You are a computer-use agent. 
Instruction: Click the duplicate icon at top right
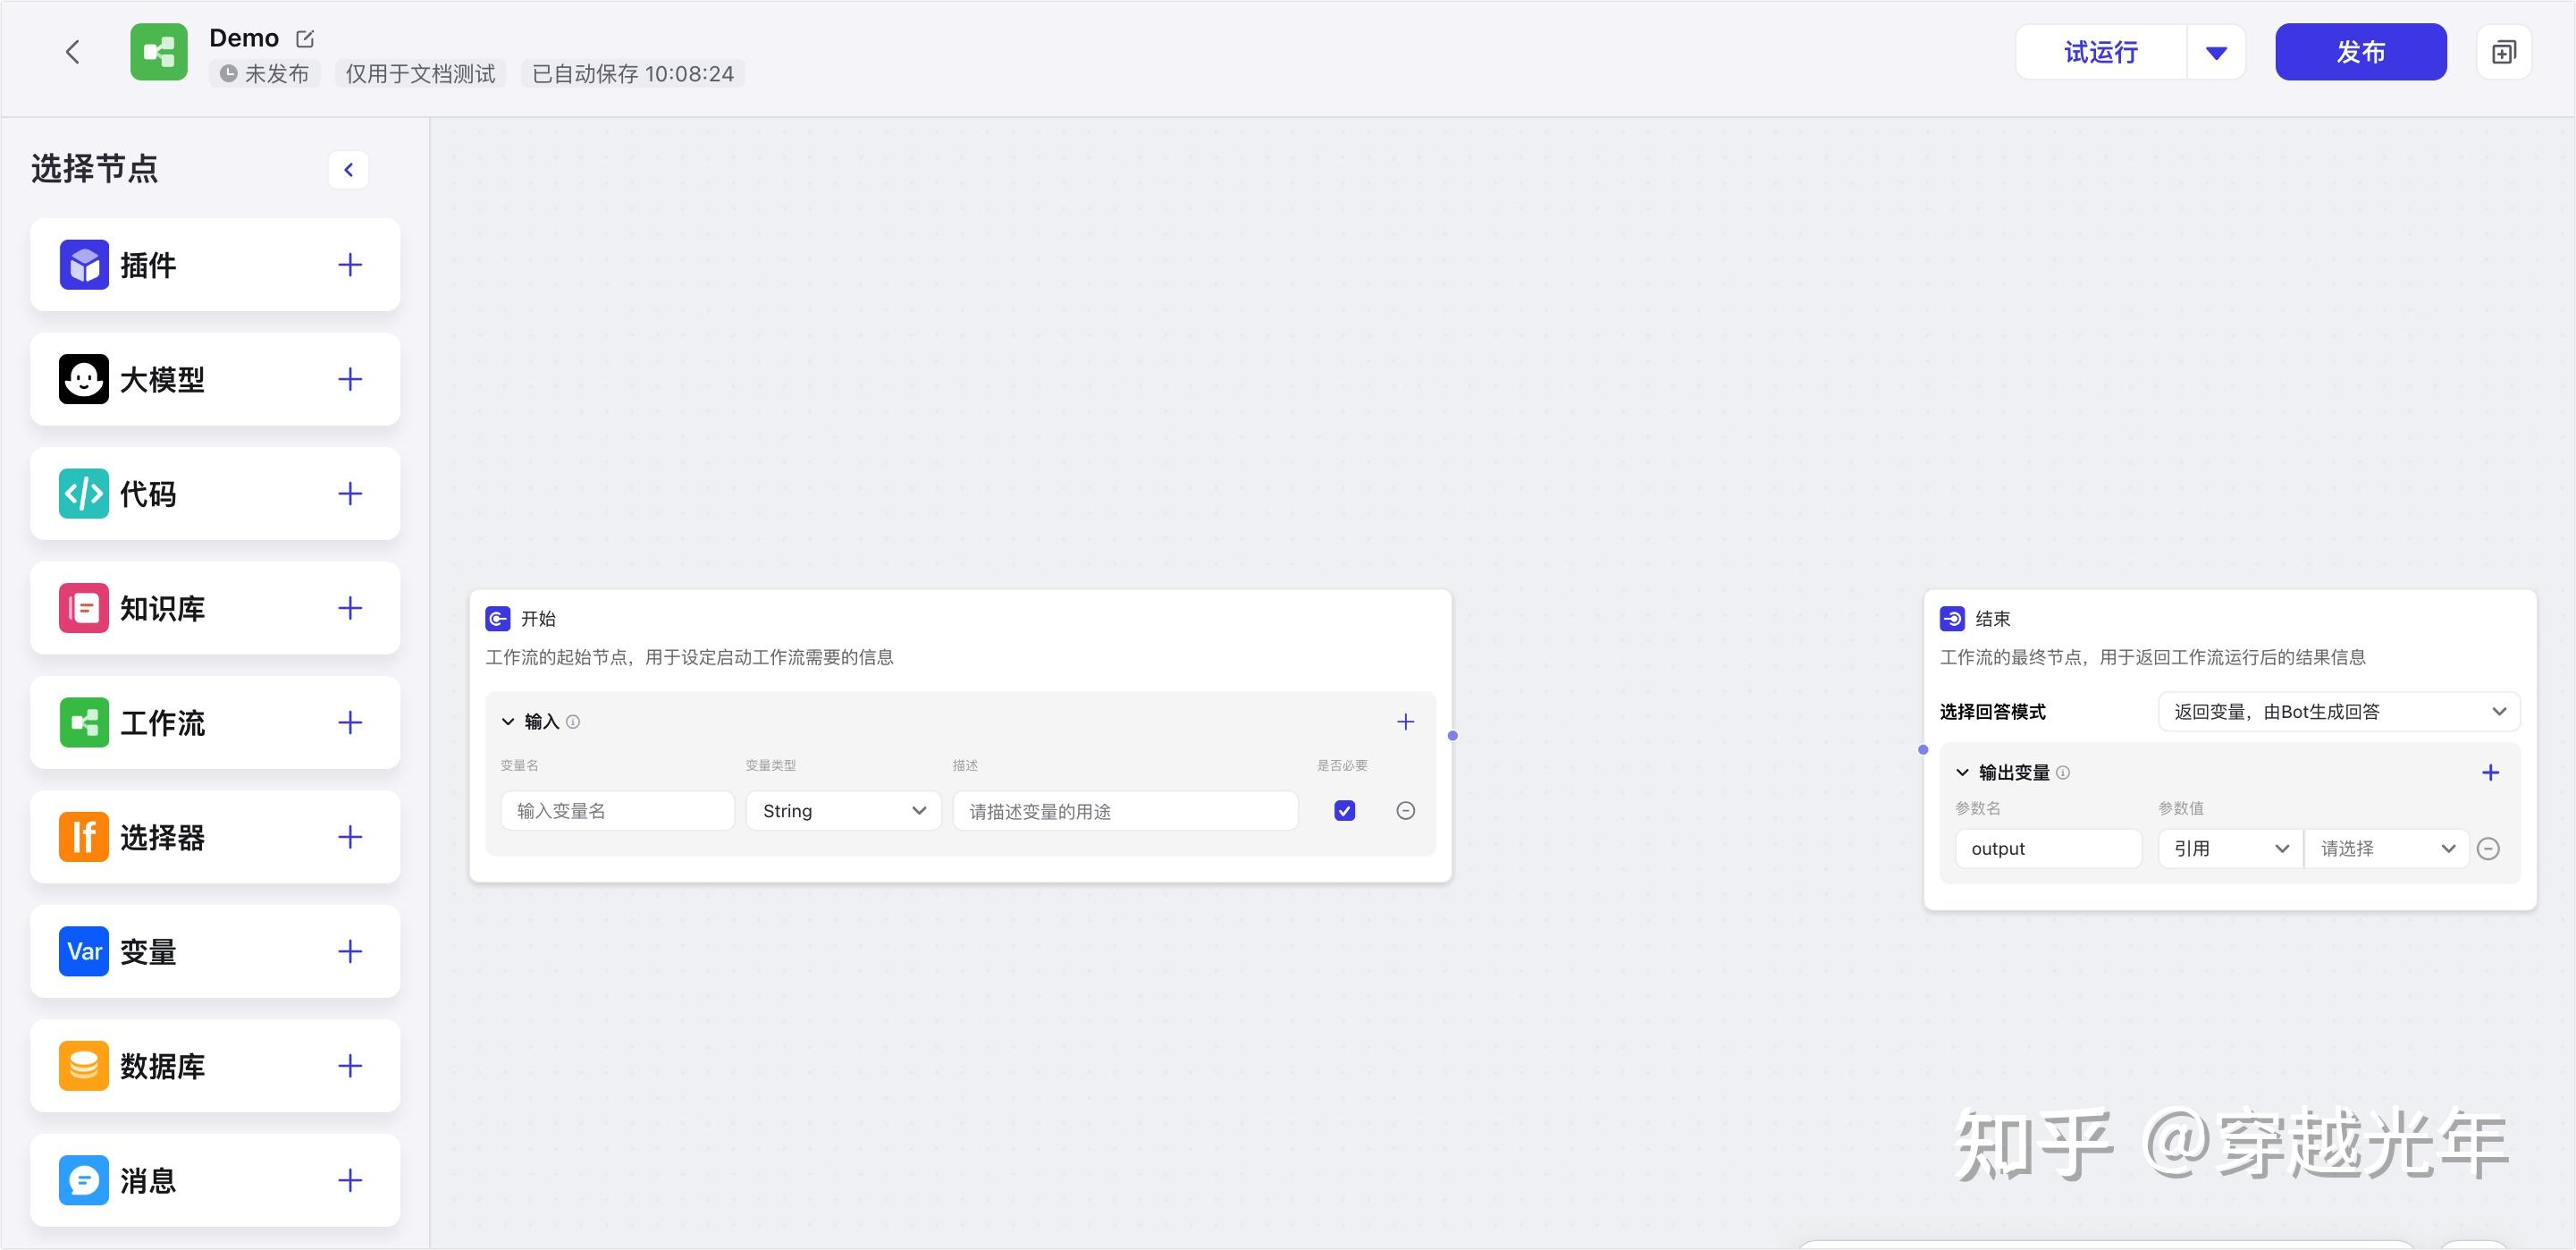2503,52
